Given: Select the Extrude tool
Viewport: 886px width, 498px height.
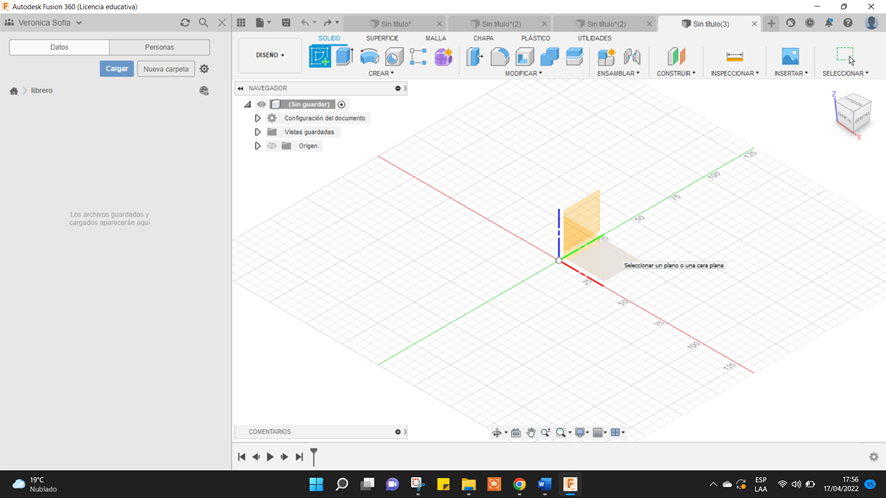Looking at the screenshot, I should (344, 57).
